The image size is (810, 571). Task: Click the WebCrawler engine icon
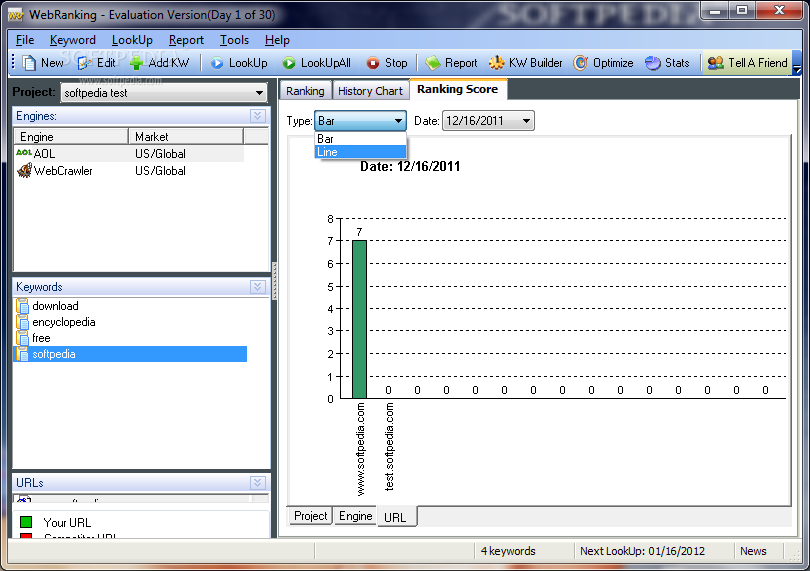(x=24, y=170)
